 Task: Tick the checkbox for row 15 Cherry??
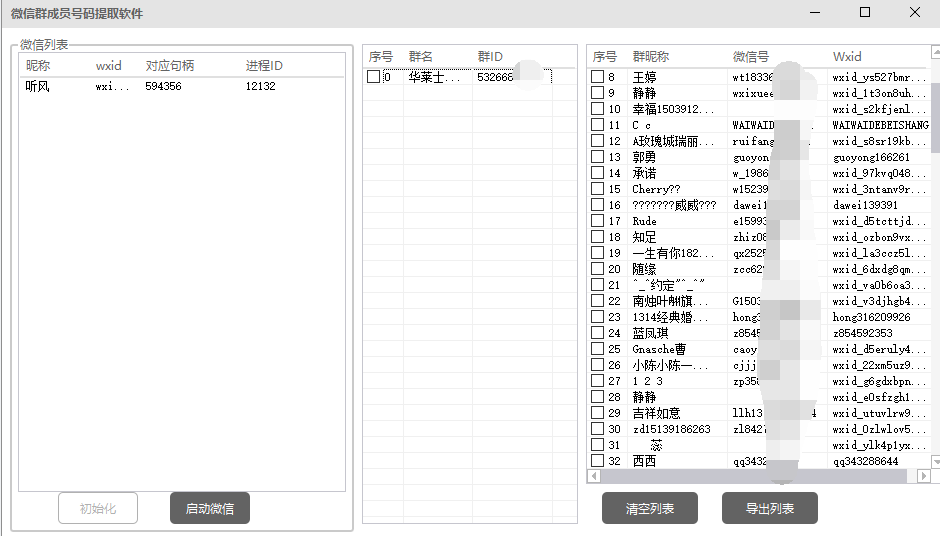(x=597, y=189)
